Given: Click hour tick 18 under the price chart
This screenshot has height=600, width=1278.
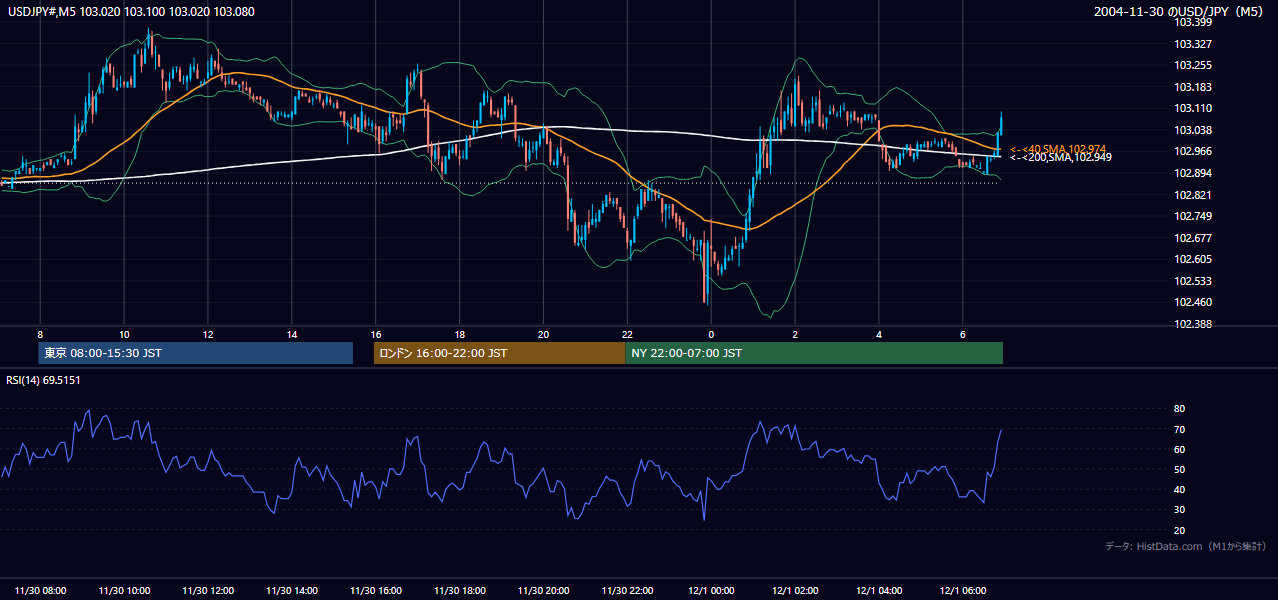Looking at the screenshot, I should pyautogui.click(x=460, y=333).
